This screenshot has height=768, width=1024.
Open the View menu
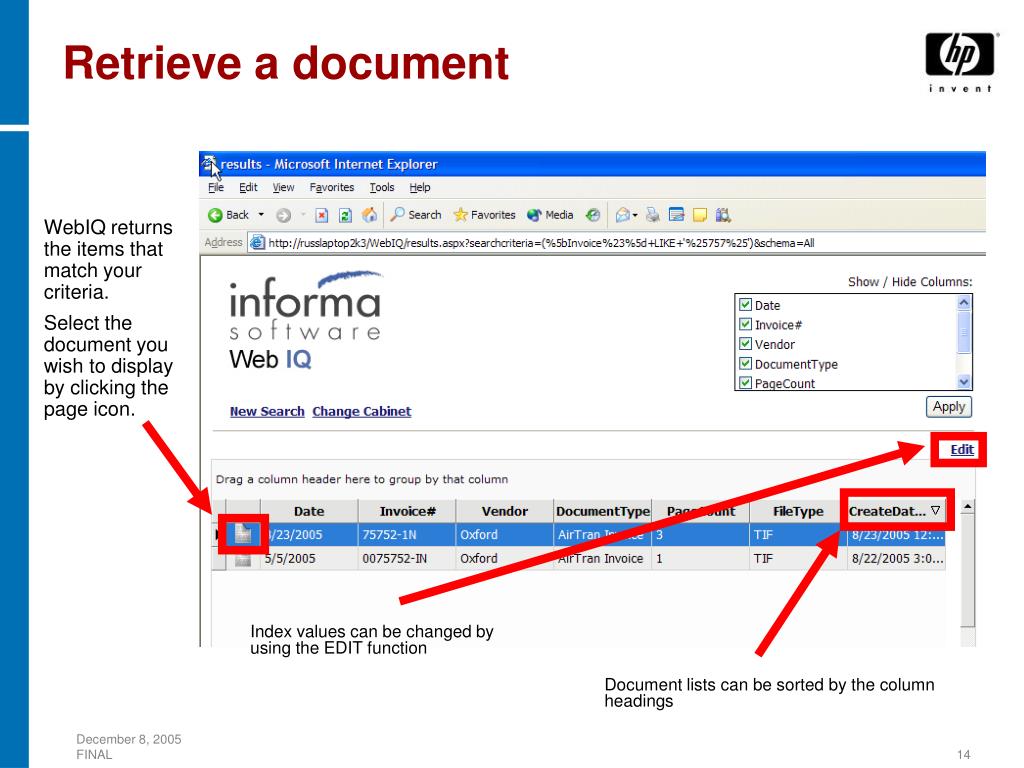(x=283, y=187)
